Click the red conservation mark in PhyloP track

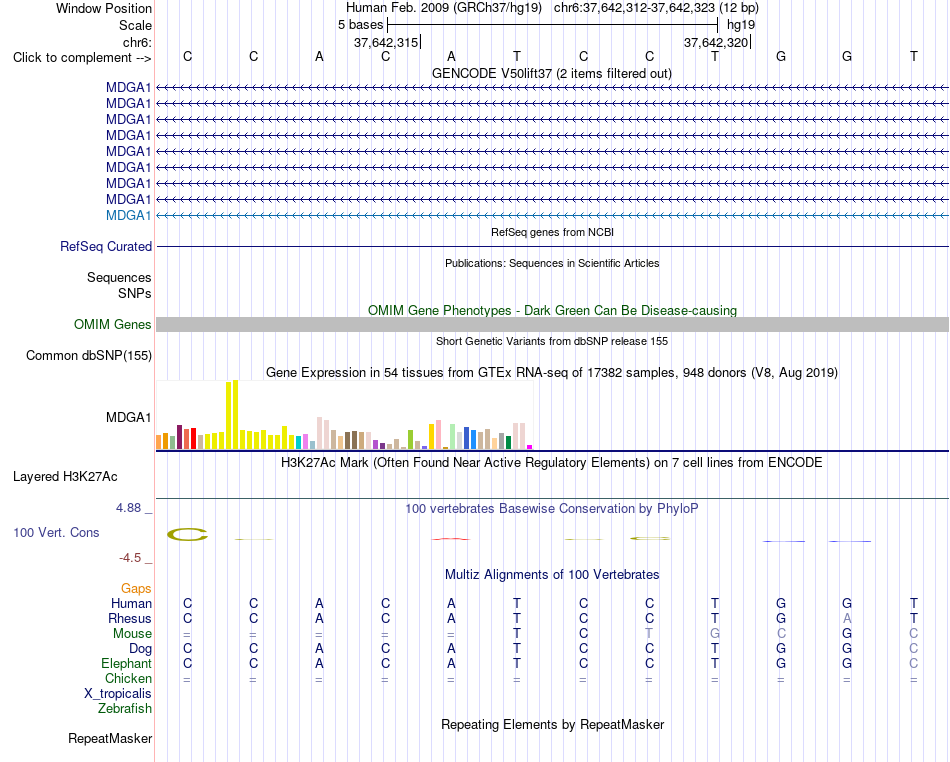(451, 538)
